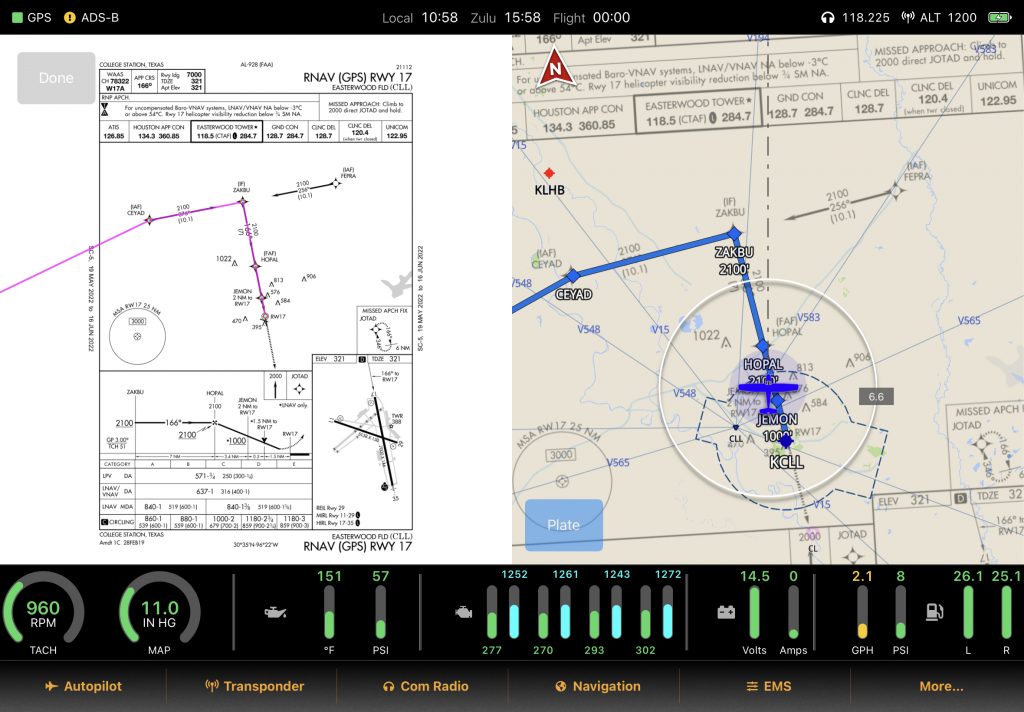Tap the Done button on the plate
This screenshot has height=712, width=1024.
coord(56,78)
